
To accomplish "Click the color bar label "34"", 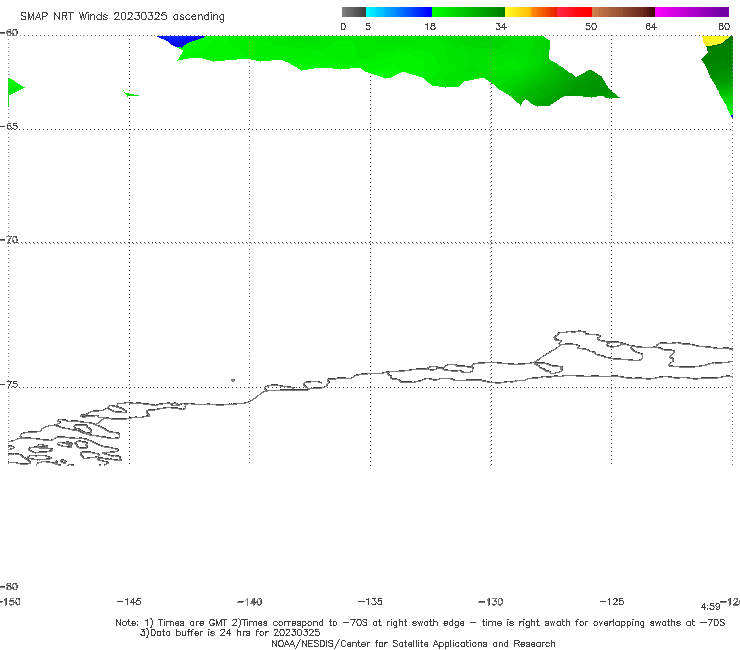I will 501,27.
